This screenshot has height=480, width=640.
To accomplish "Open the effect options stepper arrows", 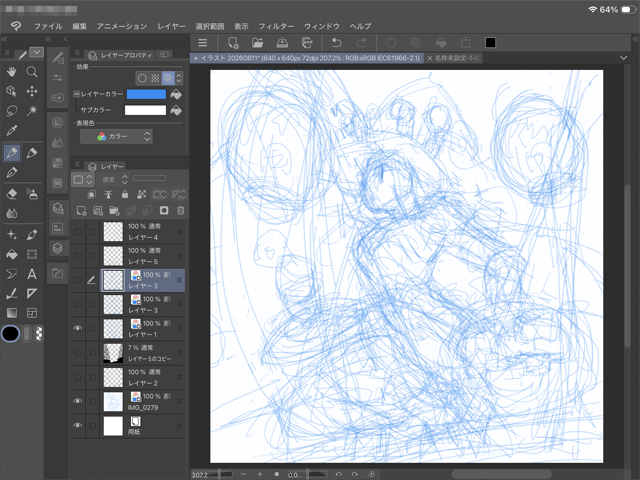I will coord(179,78).
